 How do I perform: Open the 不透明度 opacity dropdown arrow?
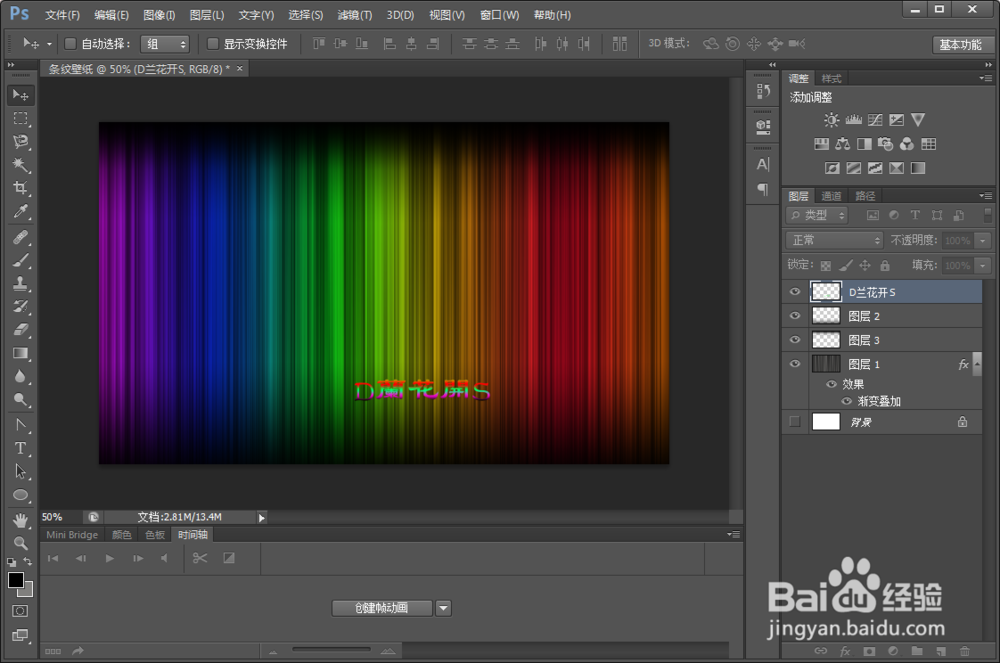983,240
